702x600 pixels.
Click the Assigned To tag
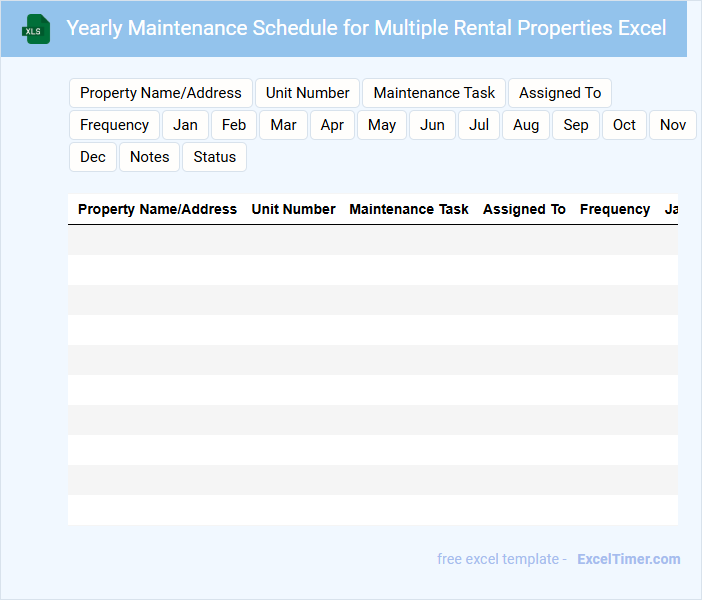click(560, 93)
